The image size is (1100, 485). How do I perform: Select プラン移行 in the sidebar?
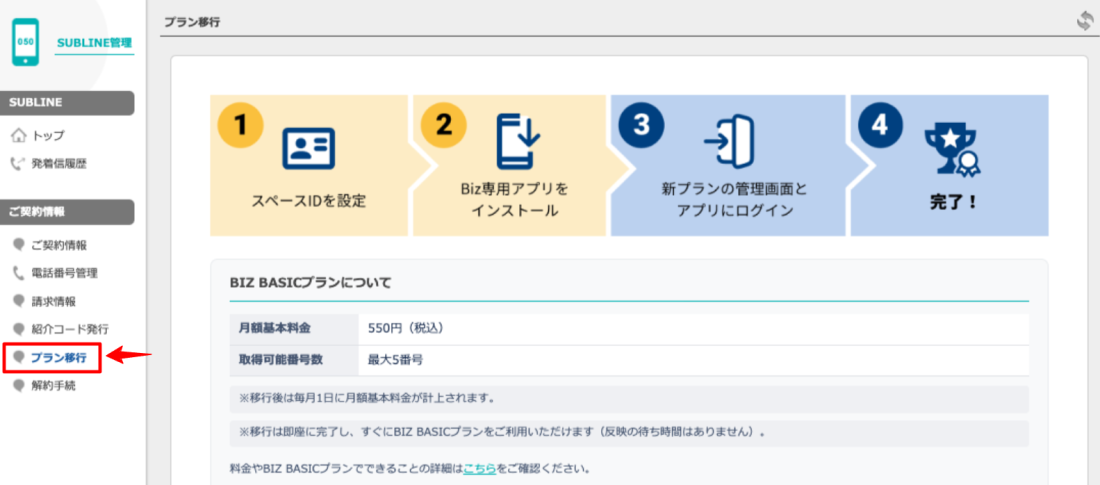pyautogui.click(x=58, y=357)
